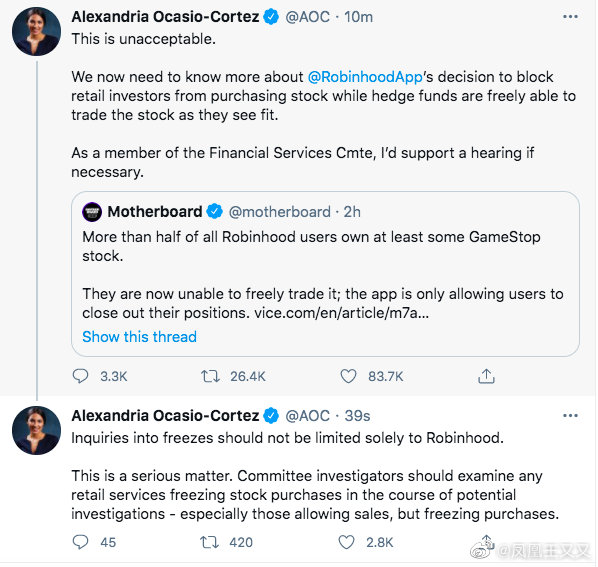
Task: Retweet the second tweet with 420 retweets
Action: (209, 542)
